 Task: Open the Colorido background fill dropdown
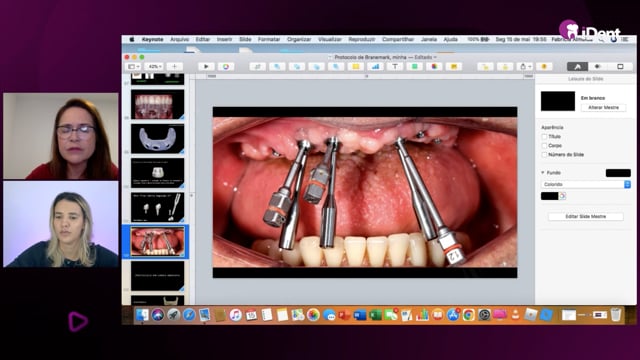coord(586,184)
